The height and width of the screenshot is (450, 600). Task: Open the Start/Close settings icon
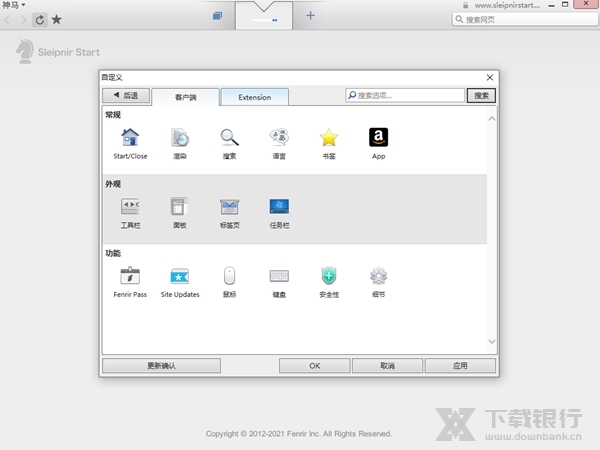tap(130, 139)
